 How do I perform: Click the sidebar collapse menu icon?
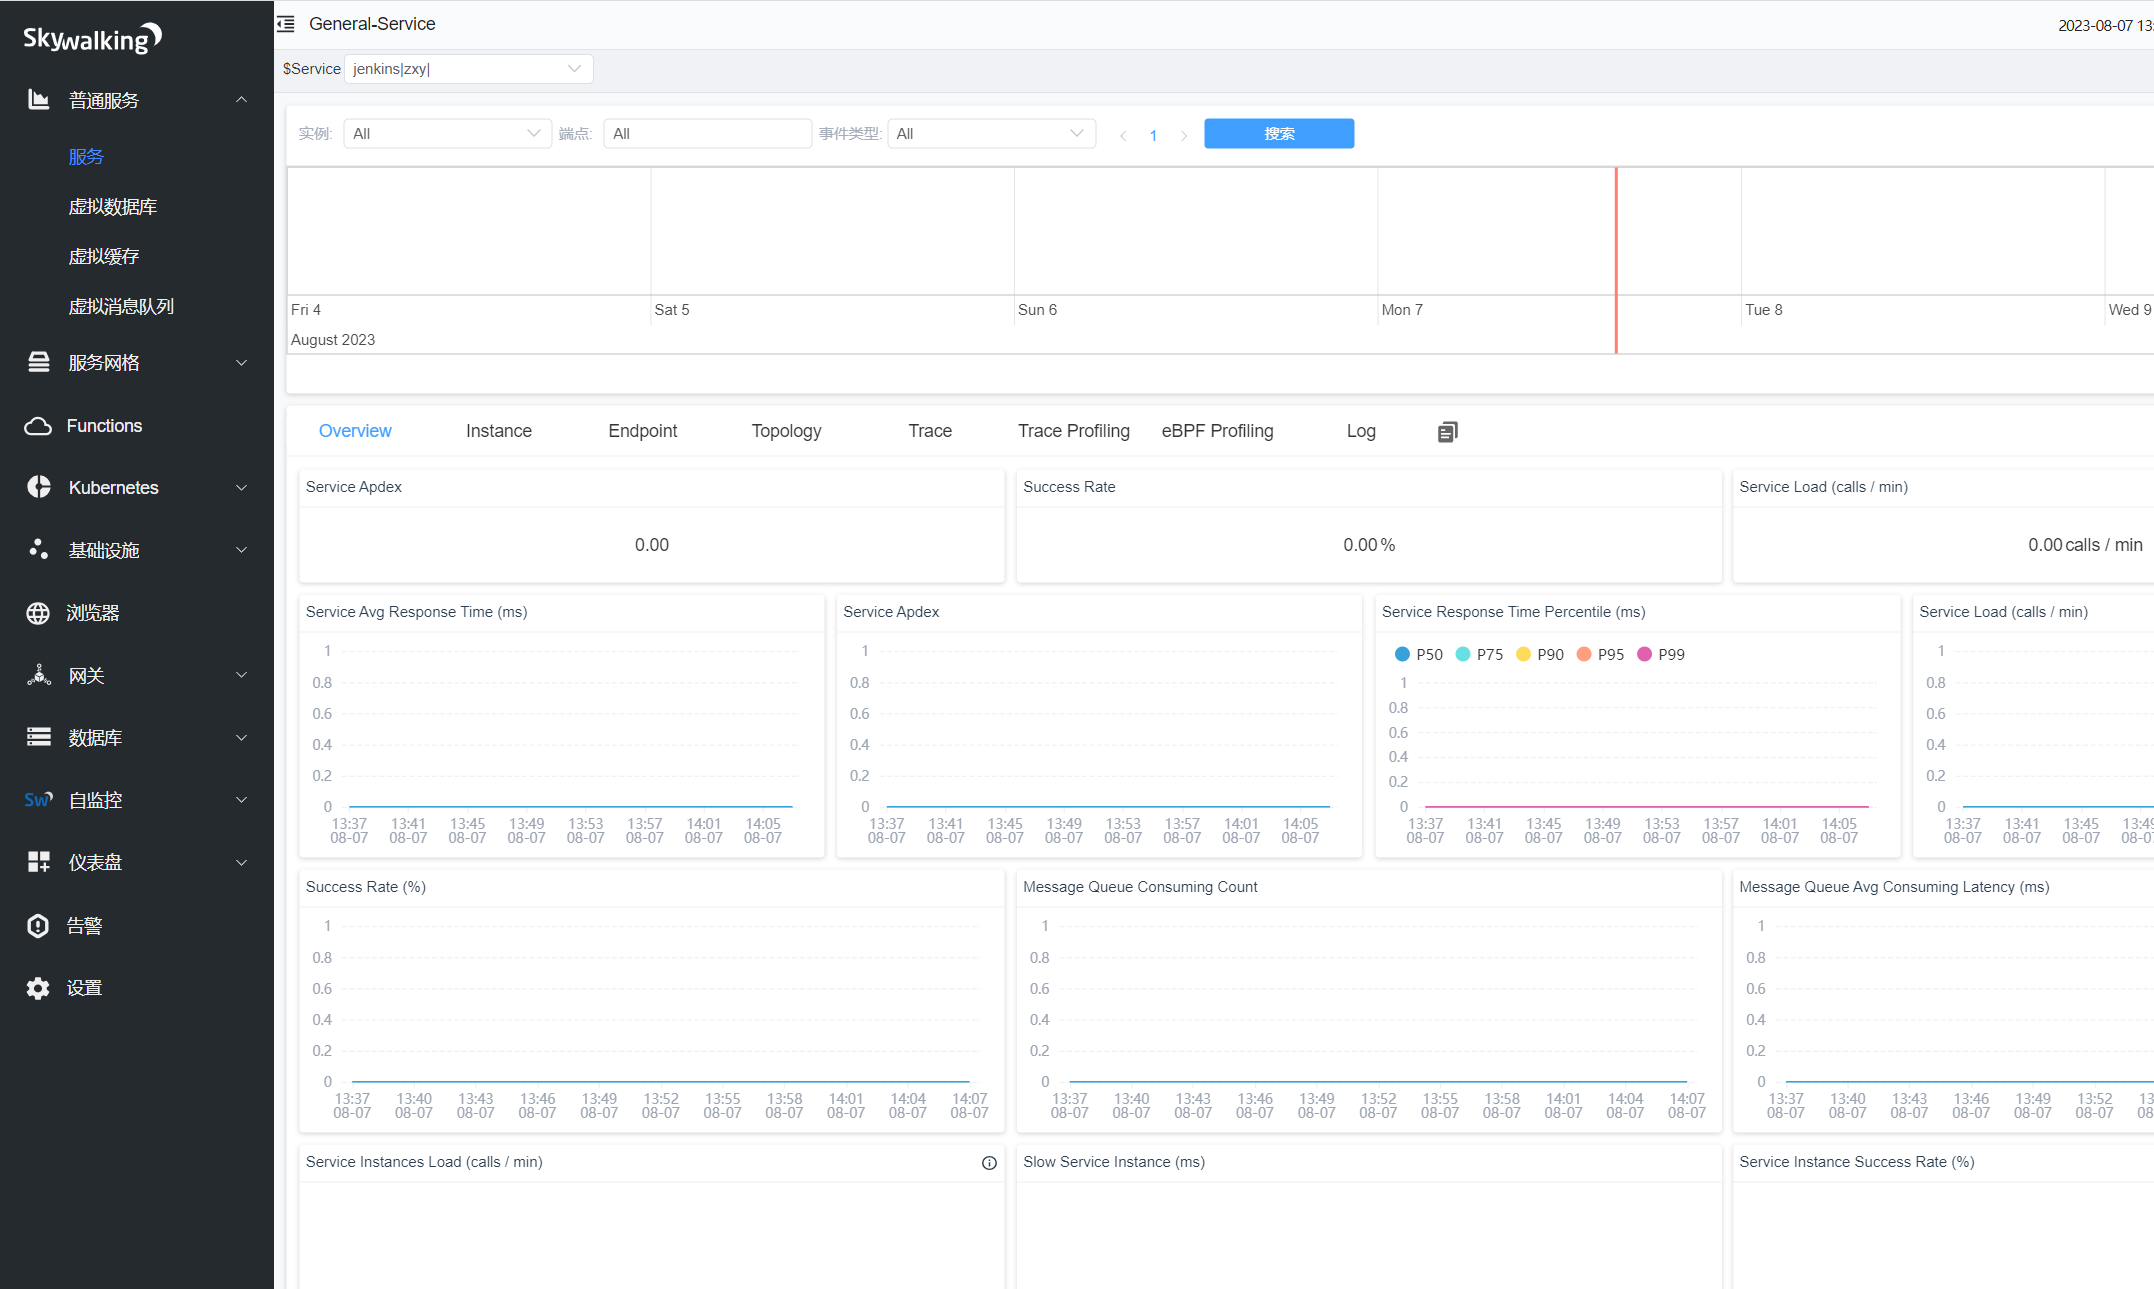[286, 24]
